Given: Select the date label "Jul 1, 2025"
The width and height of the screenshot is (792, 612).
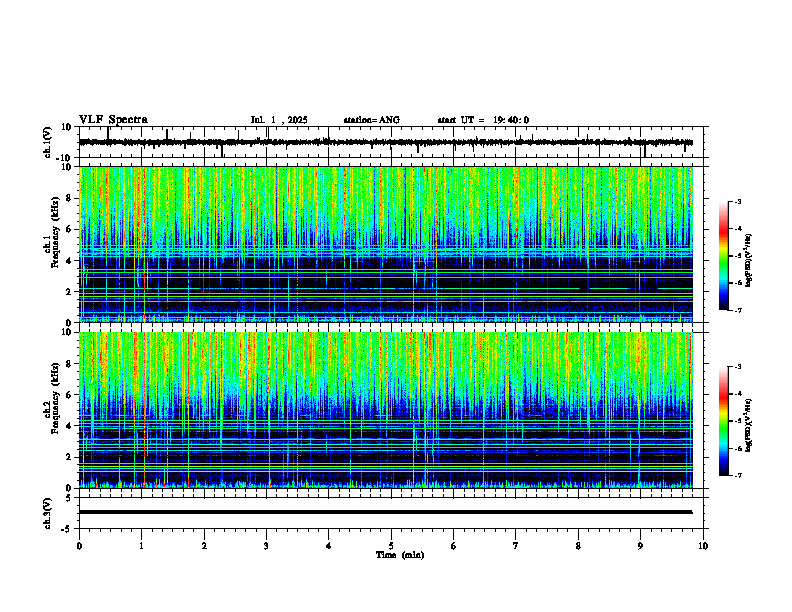Looking at the screenshot, I should (x=279, y=120).
